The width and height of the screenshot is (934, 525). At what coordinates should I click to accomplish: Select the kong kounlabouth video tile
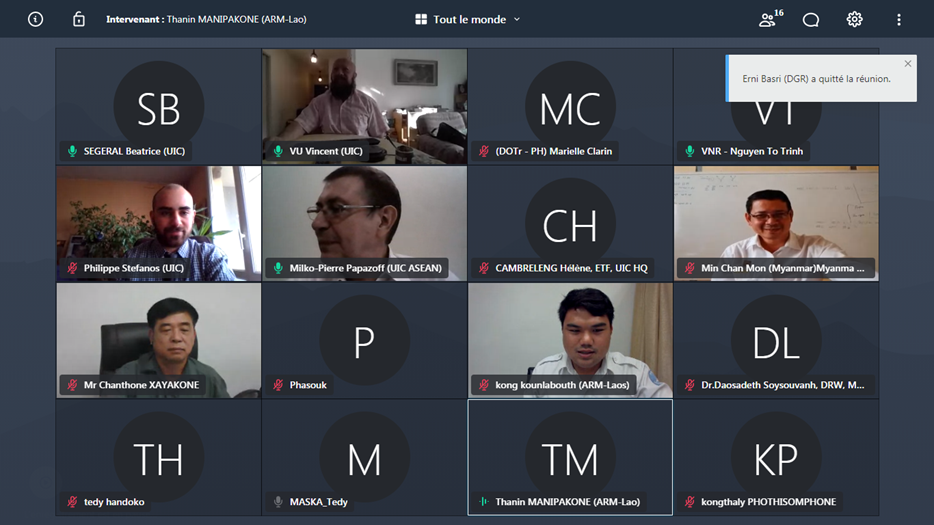pyautogui.click(x=571, y=340)
